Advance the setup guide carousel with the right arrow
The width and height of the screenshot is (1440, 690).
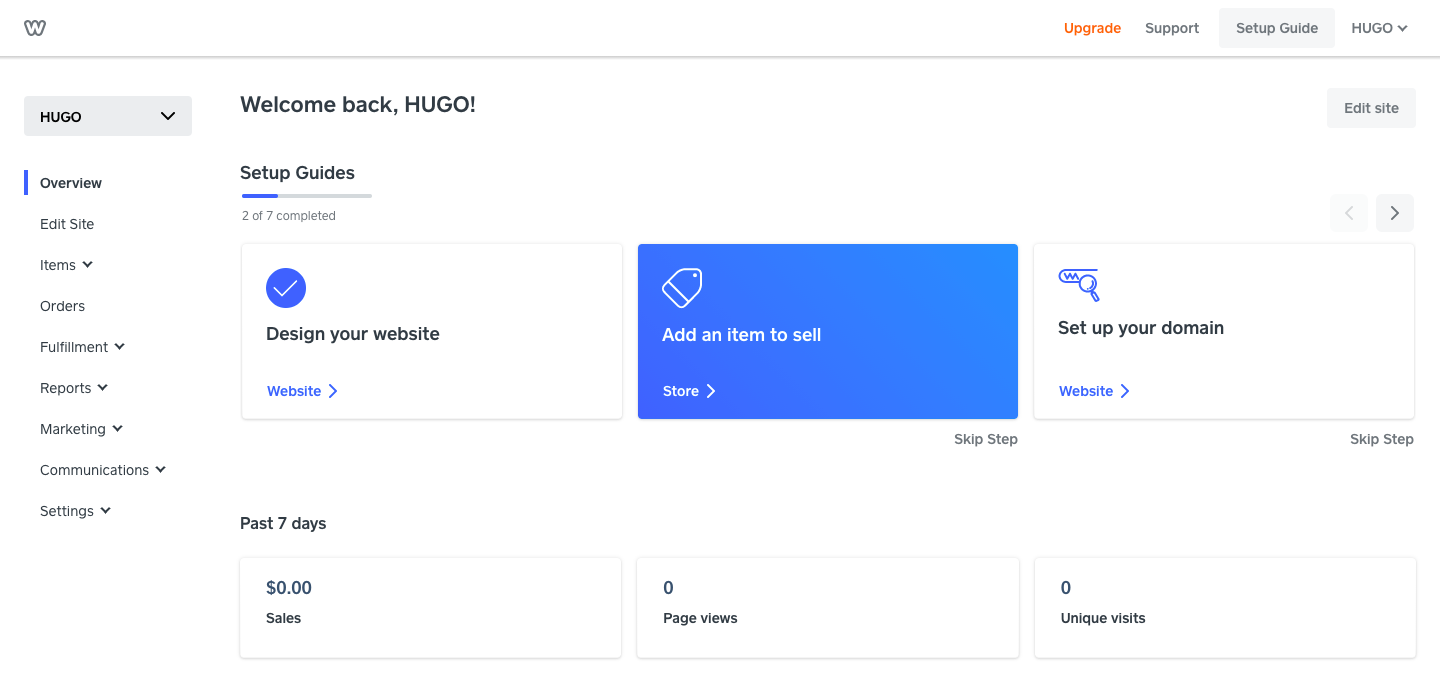tap(1394, 212)
